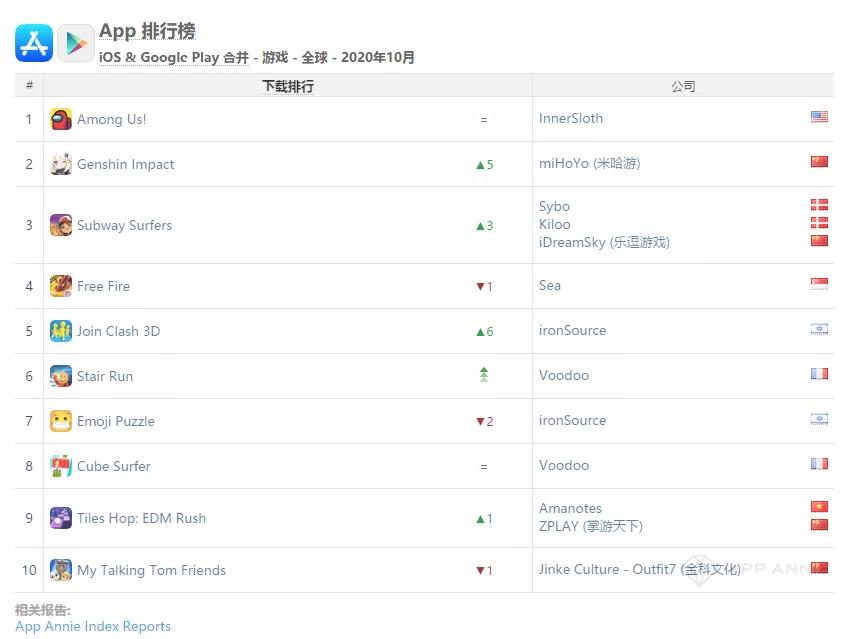The height and width of the screenshot is (639, 842).
Task: Select Voodoo in the Cube Surfer row
Action: coord(564,465)
